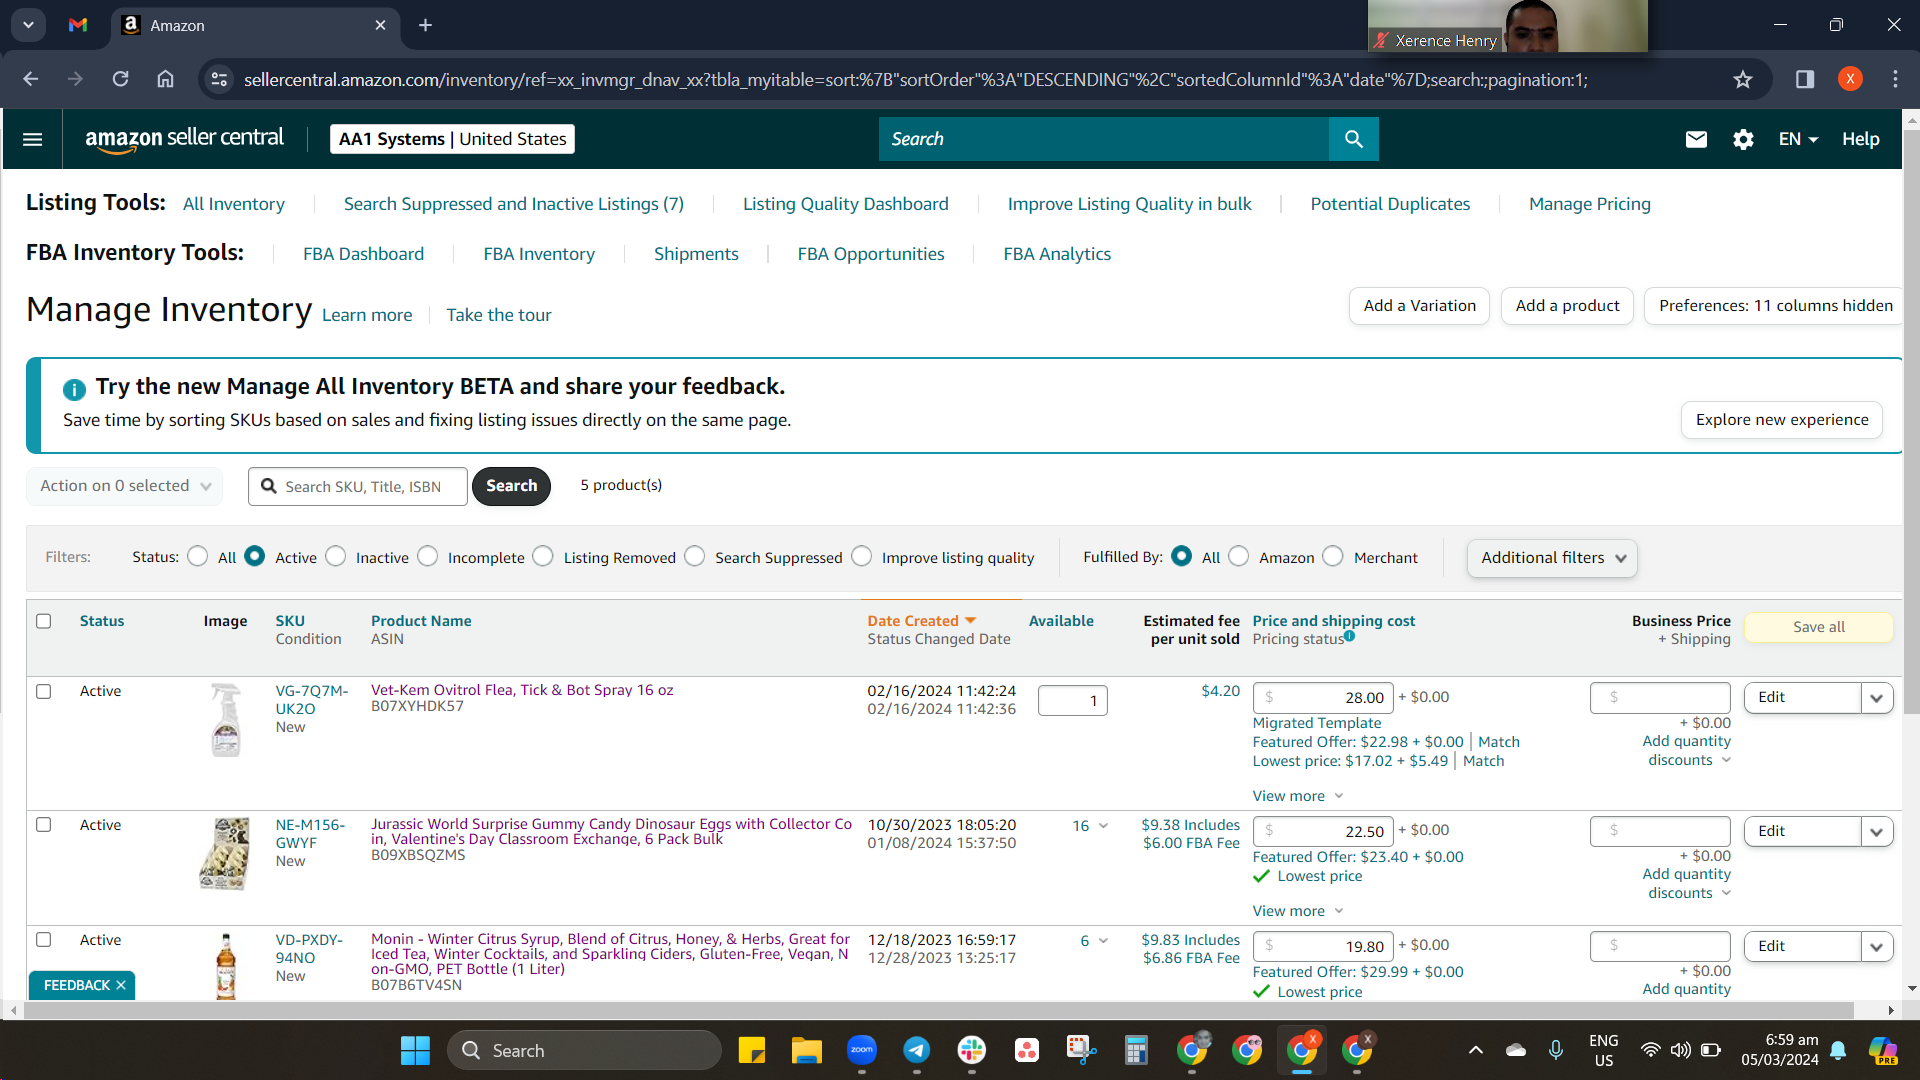Image resolution: width=1920 pixels, height=1080 pixels.
Task: Go to FBA Inventory
Action: point(539,254)
